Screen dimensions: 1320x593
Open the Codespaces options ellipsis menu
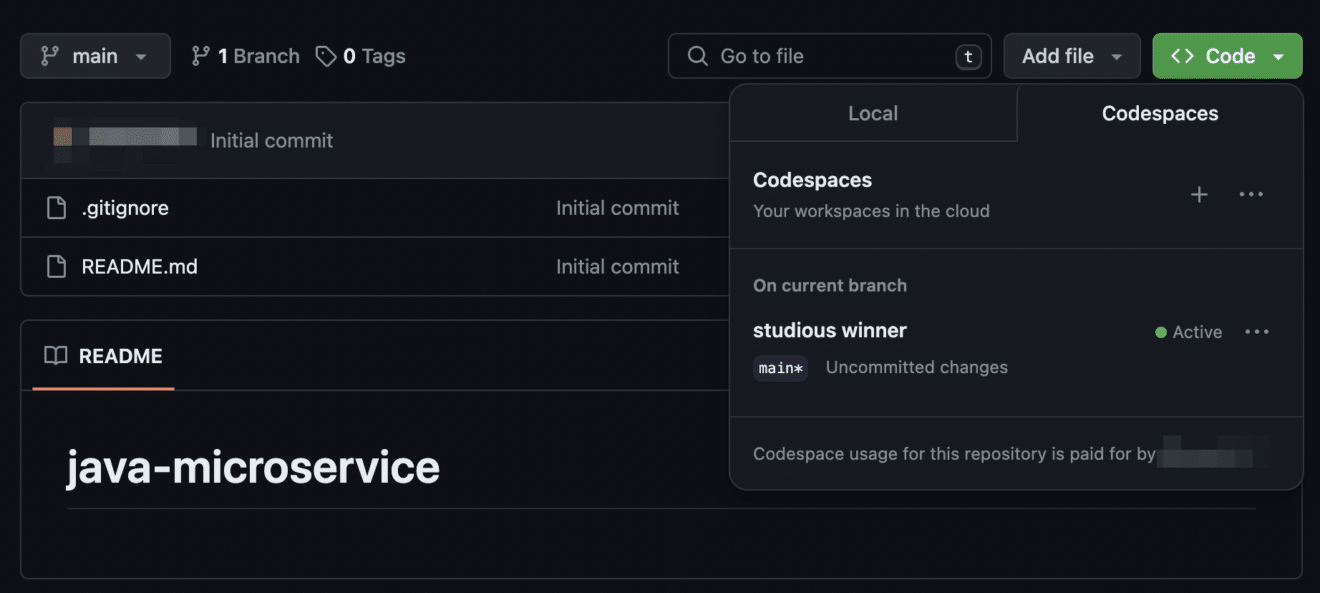pos(1251,195)
